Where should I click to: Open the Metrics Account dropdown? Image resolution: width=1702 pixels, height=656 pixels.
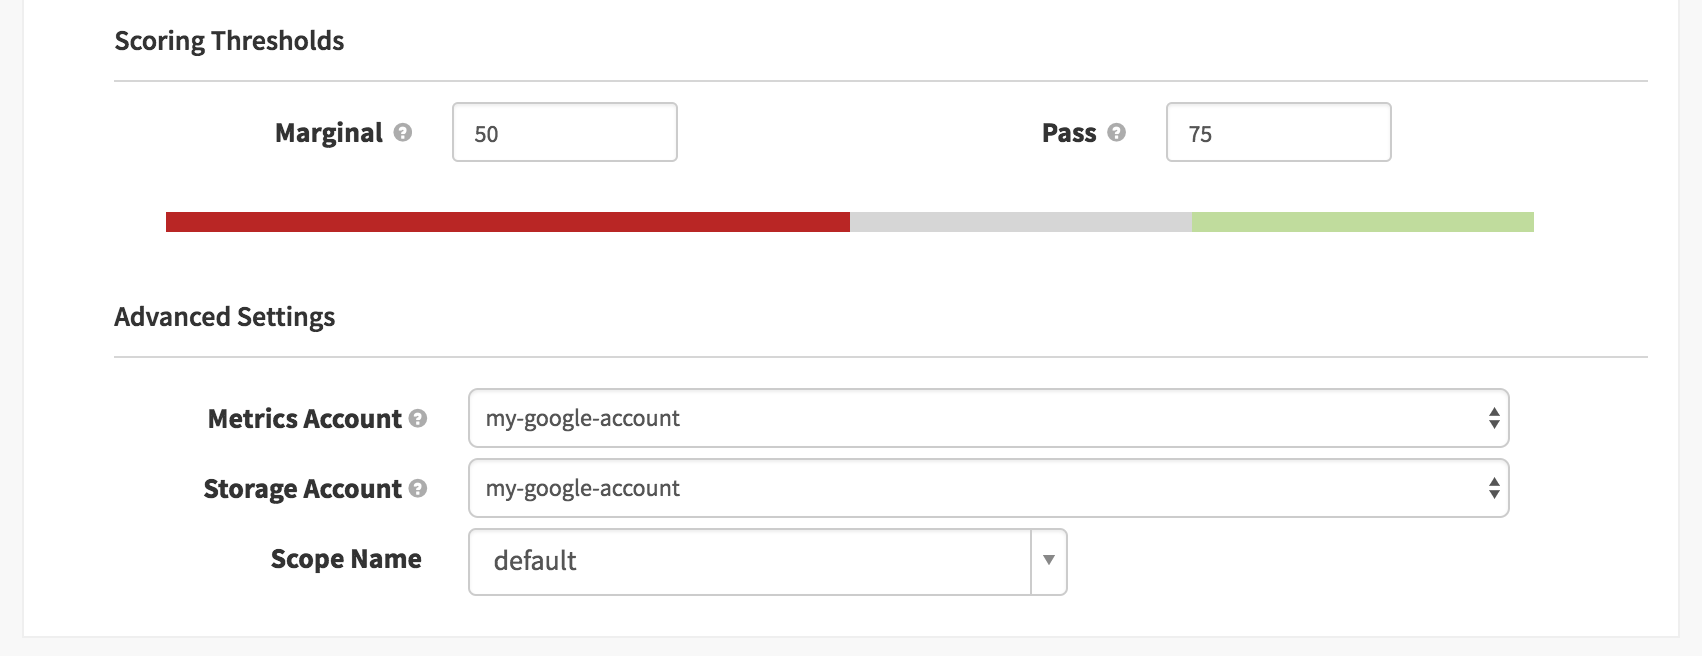[x=988, y=418]
